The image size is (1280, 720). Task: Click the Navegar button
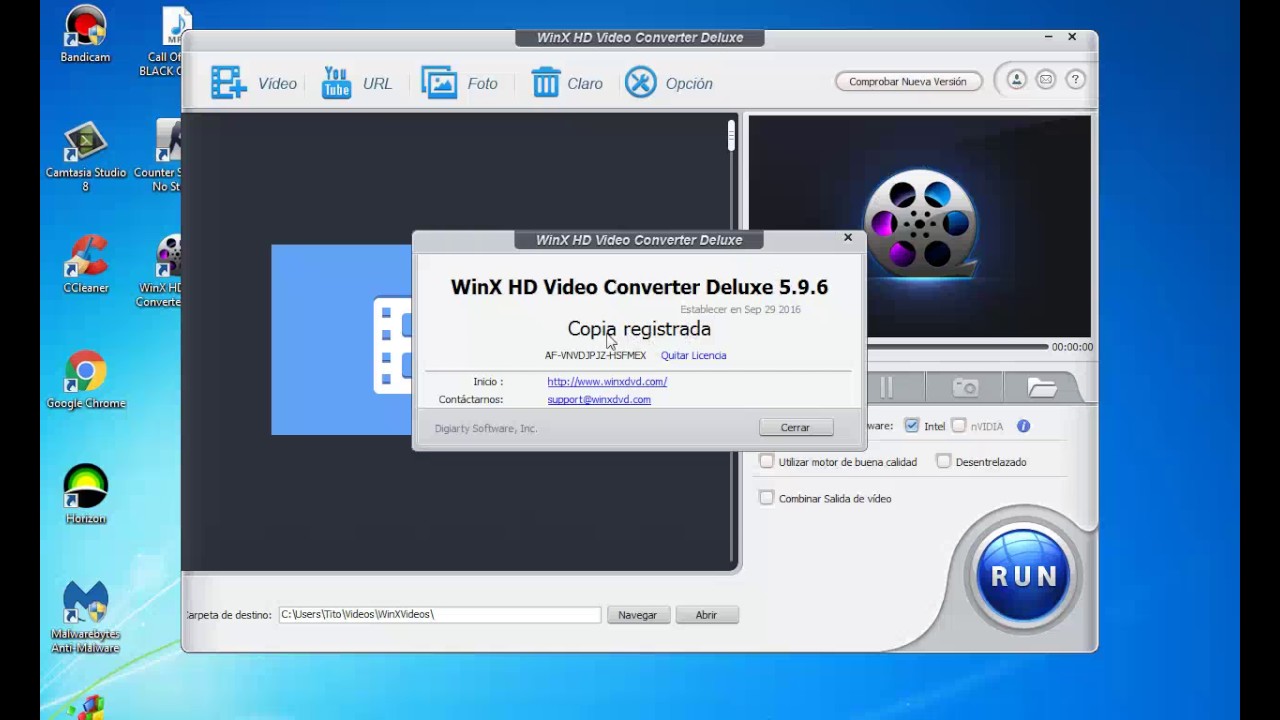pyautogui.click(x=638, y=615)
